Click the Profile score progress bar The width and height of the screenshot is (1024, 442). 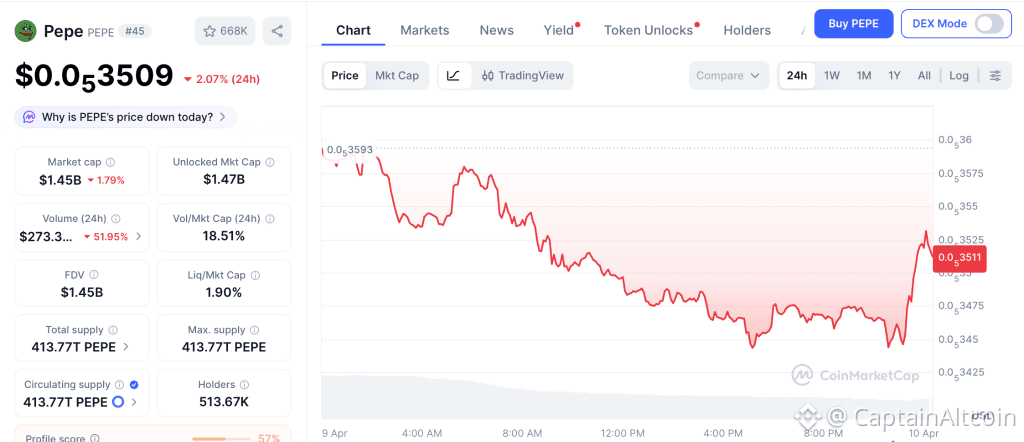click(x=221, y=438)
